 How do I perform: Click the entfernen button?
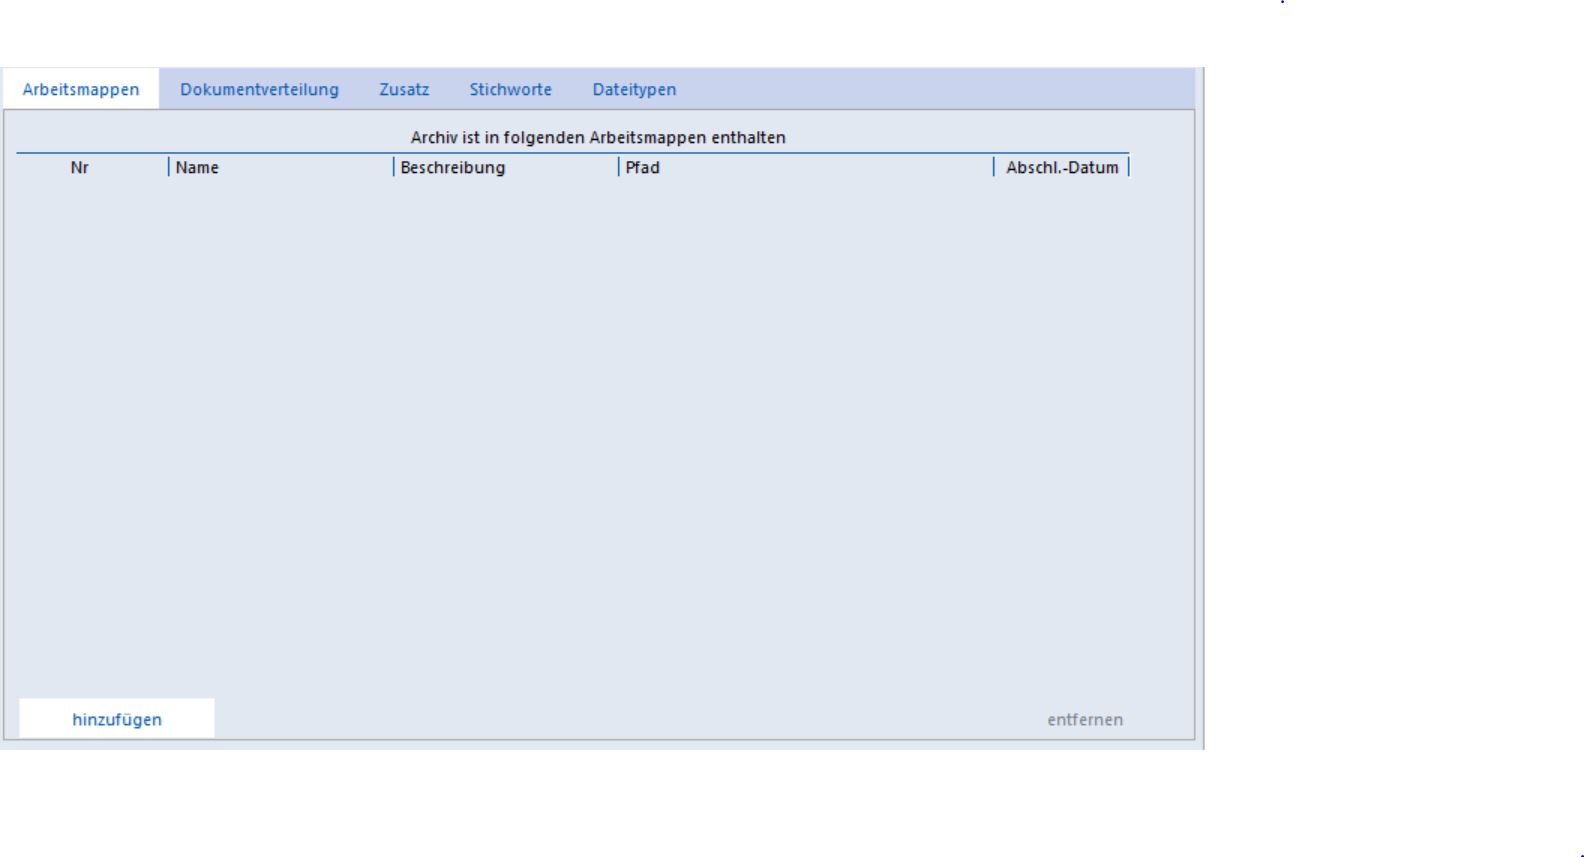tap(1085, 719)
